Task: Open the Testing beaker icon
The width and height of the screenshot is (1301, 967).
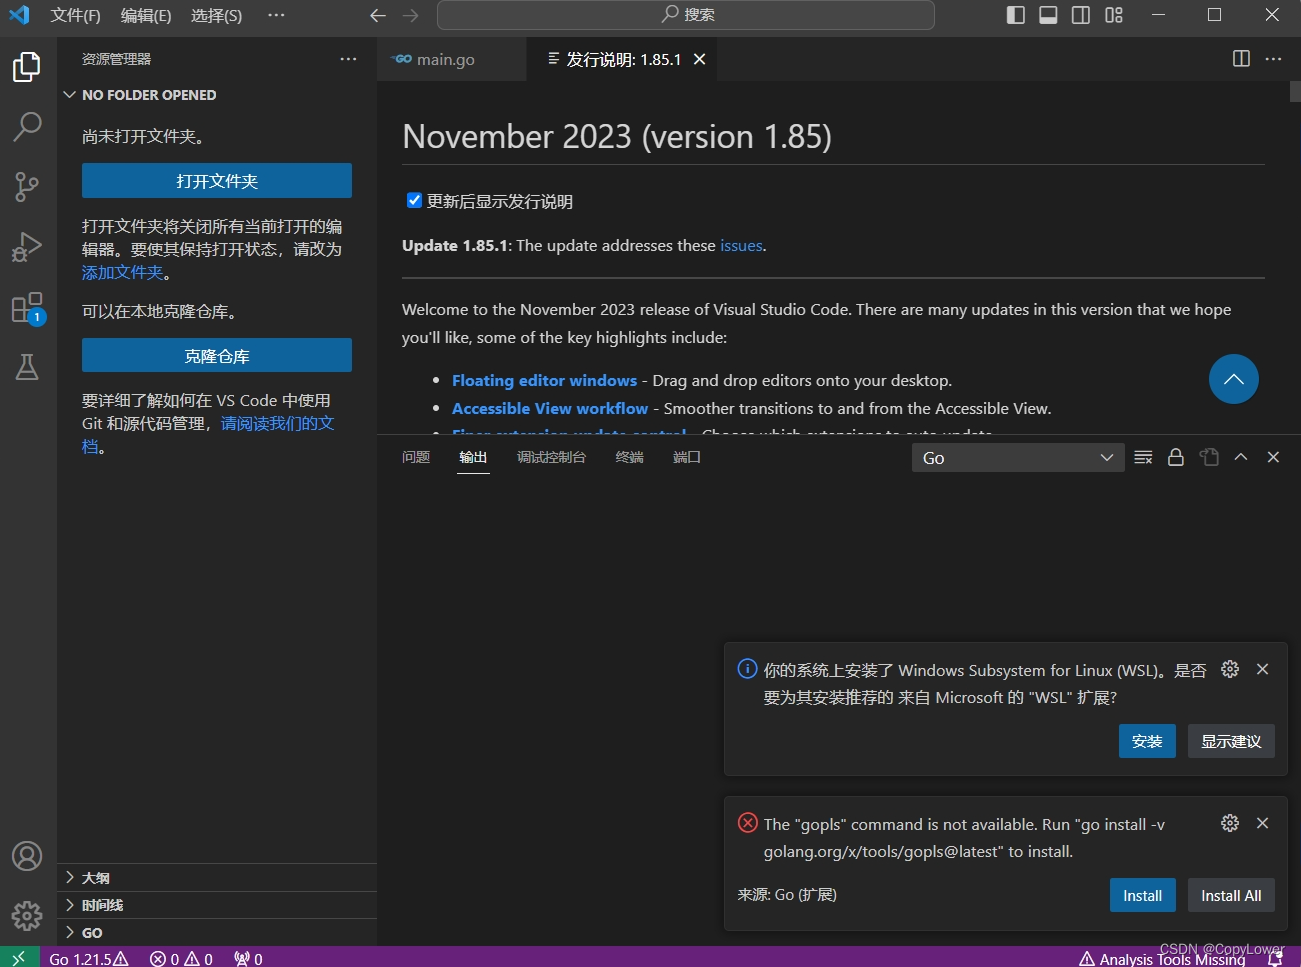Action: [27, 367]
